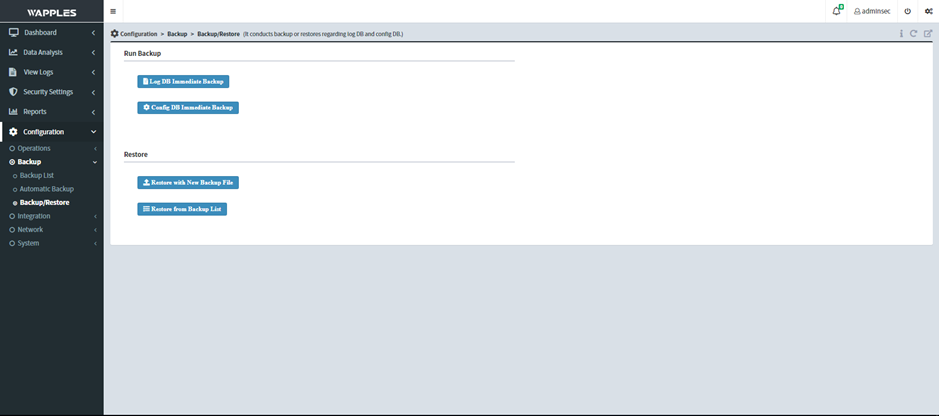This screenshot has width=939, height=416.
Task: Open the settings gears icon in header
Action: [x=928, y=11]
